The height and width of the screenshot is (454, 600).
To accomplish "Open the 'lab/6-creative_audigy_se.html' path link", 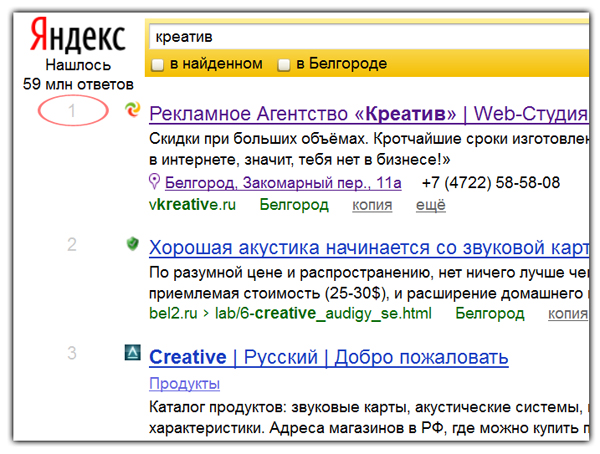I will pyautogui.click(x=323, y=314).
